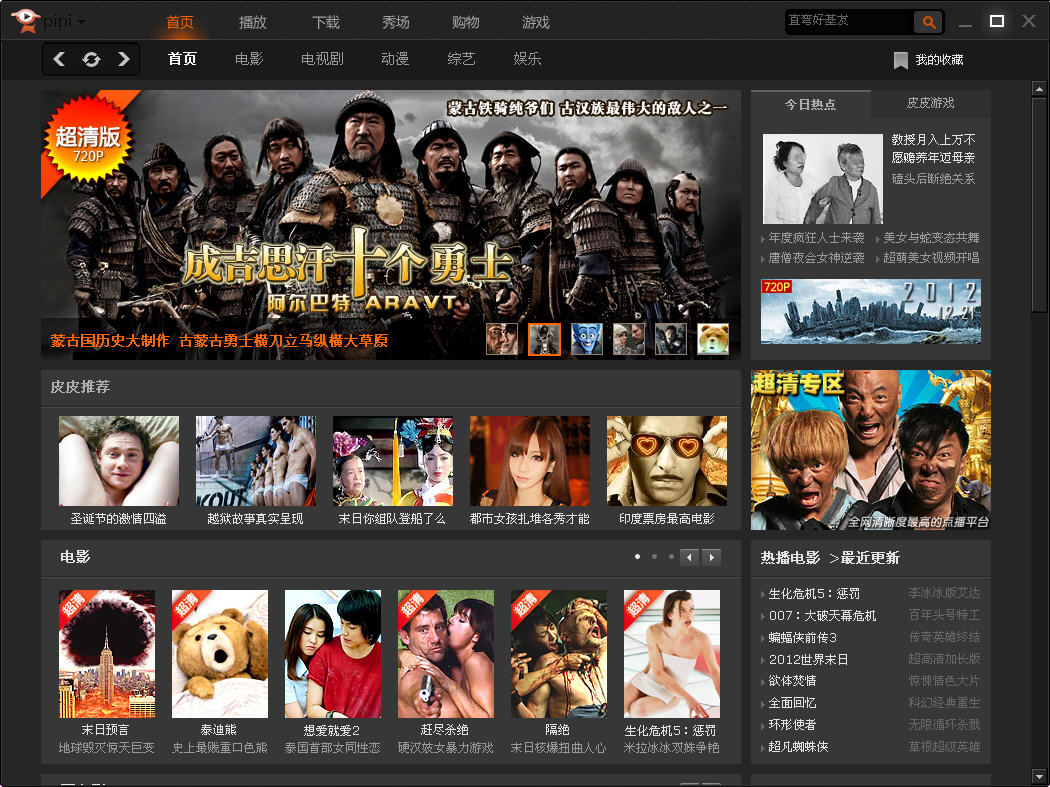
Task: Open the 泰迪熊 movie poster
Action: tap(219, 653)
